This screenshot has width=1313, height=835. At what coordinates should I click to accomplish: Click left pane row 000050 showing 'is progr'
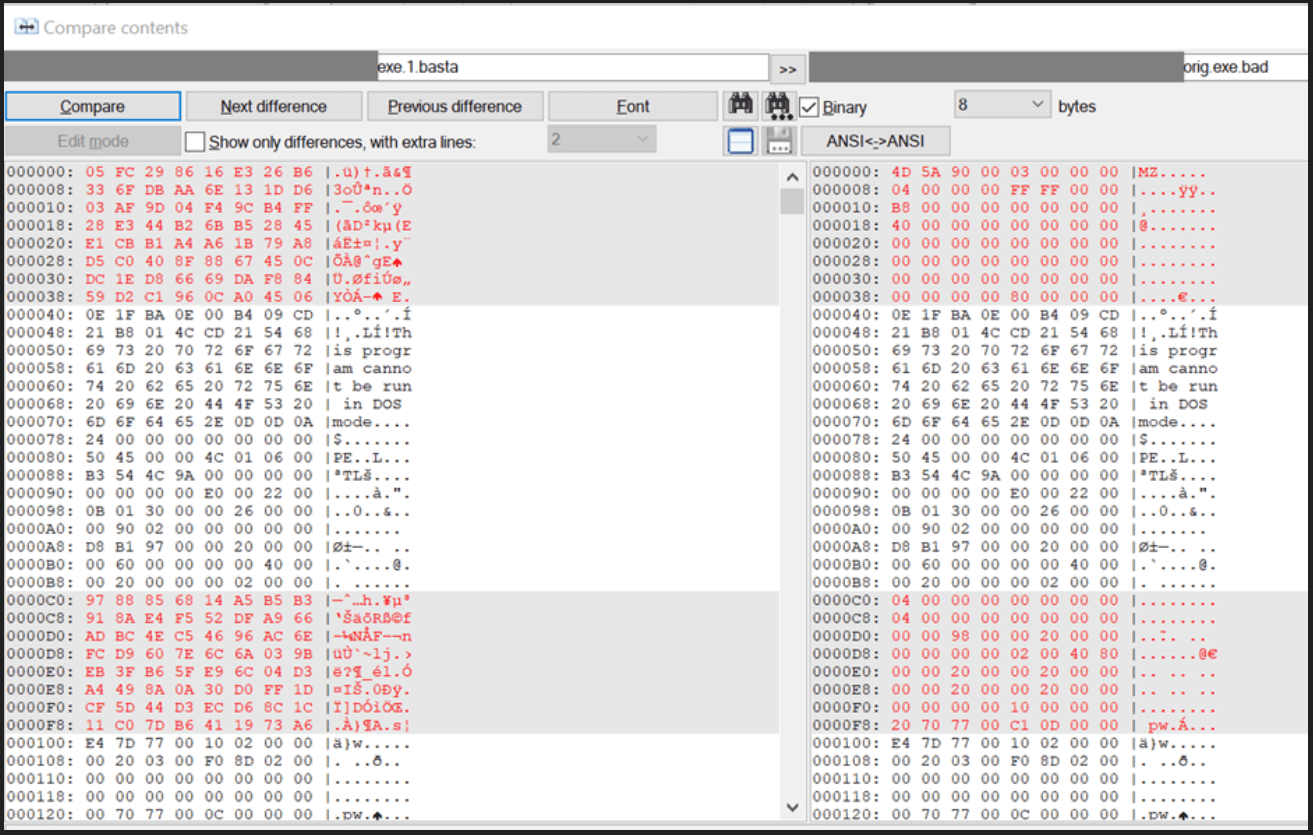click(210, 351)
